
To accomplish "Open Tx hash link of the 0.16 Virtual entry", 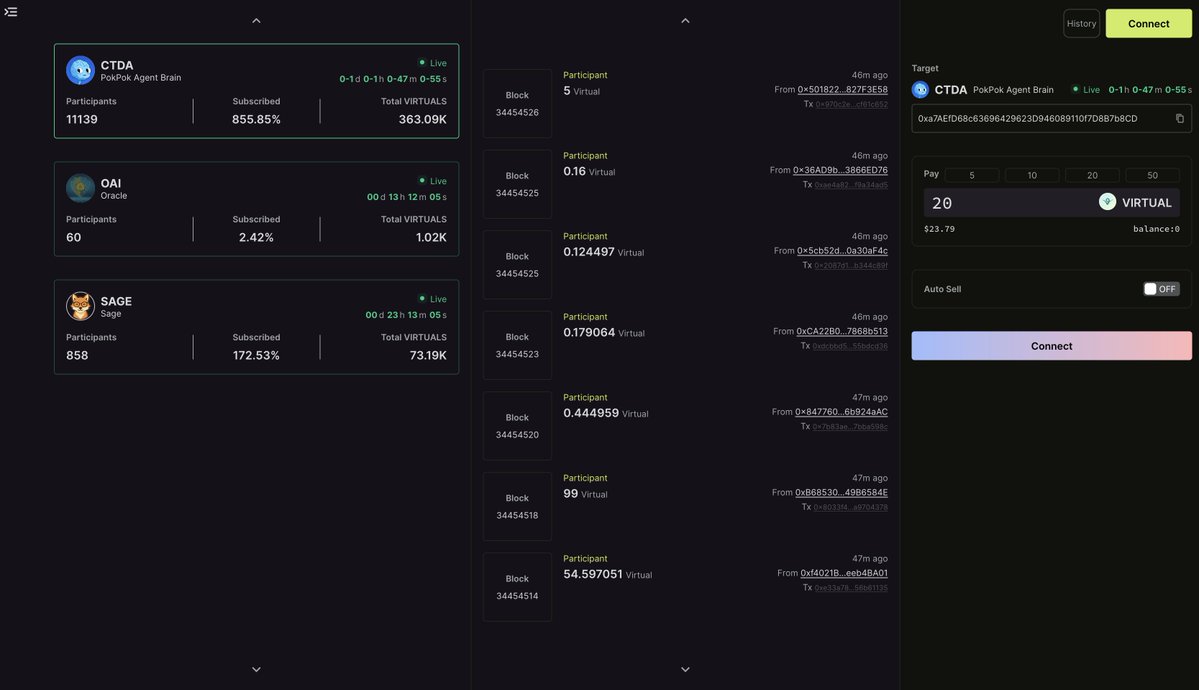I will click(850, 184).
